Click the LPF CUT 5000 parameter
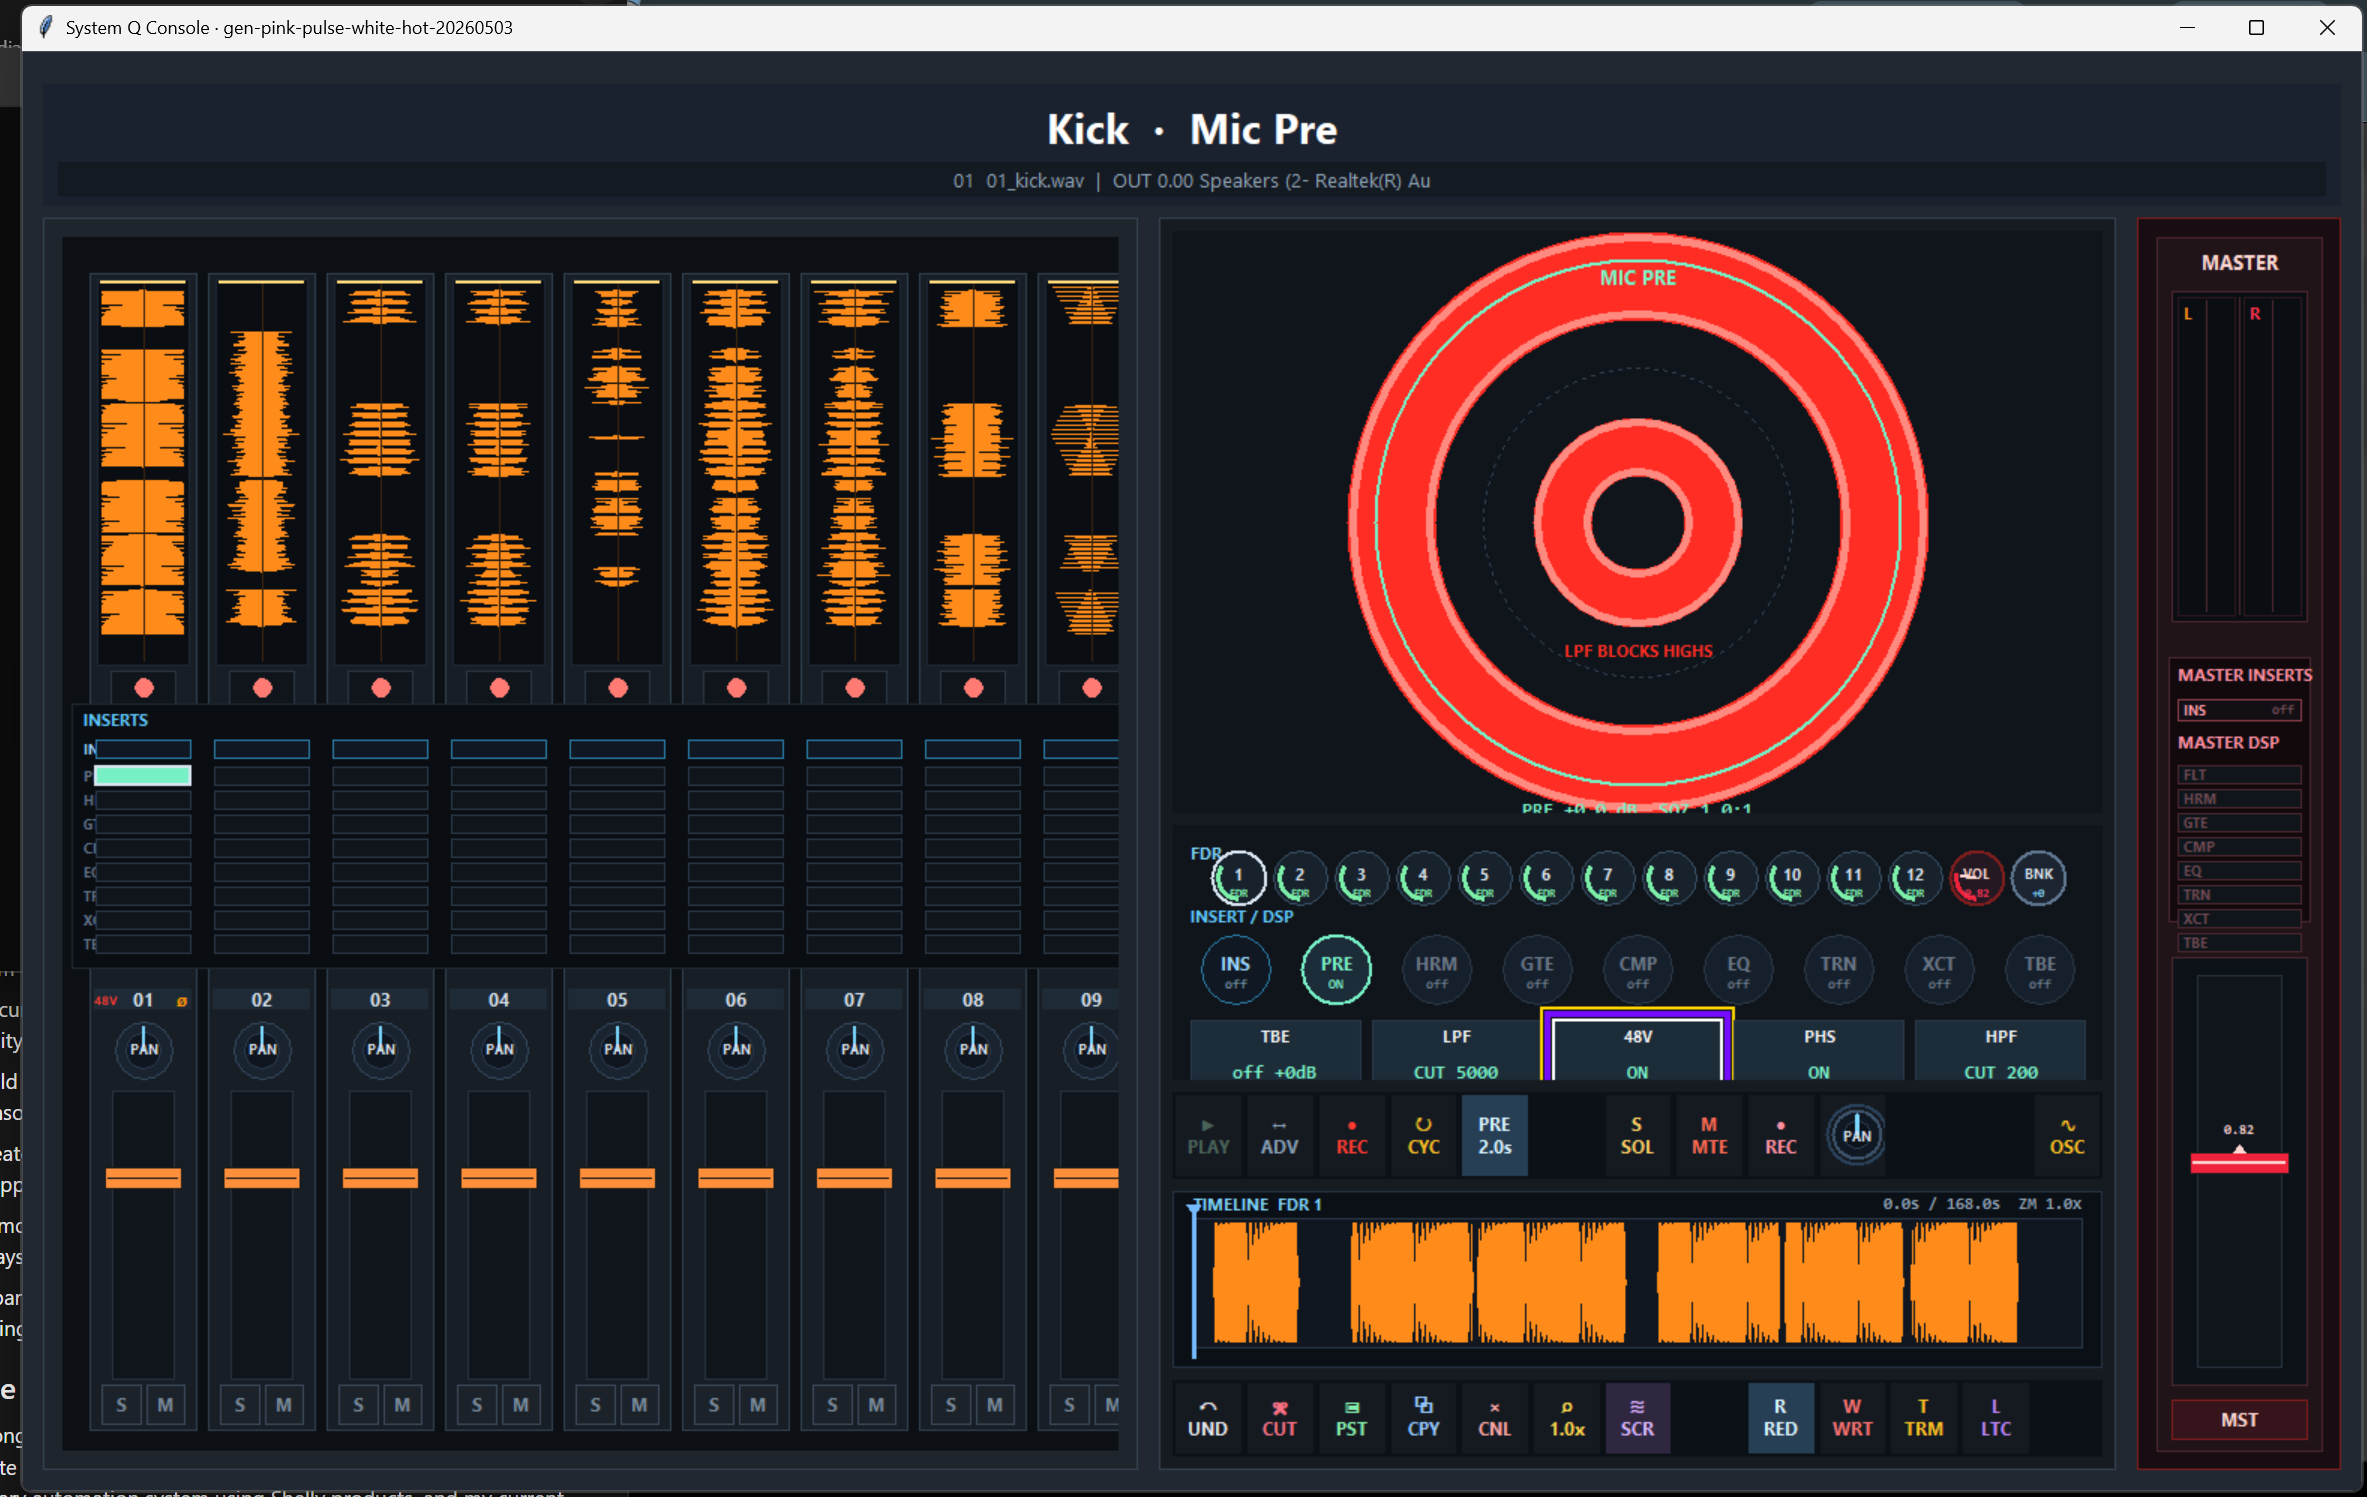 pyautogui.click(x=1456, y=1050)
